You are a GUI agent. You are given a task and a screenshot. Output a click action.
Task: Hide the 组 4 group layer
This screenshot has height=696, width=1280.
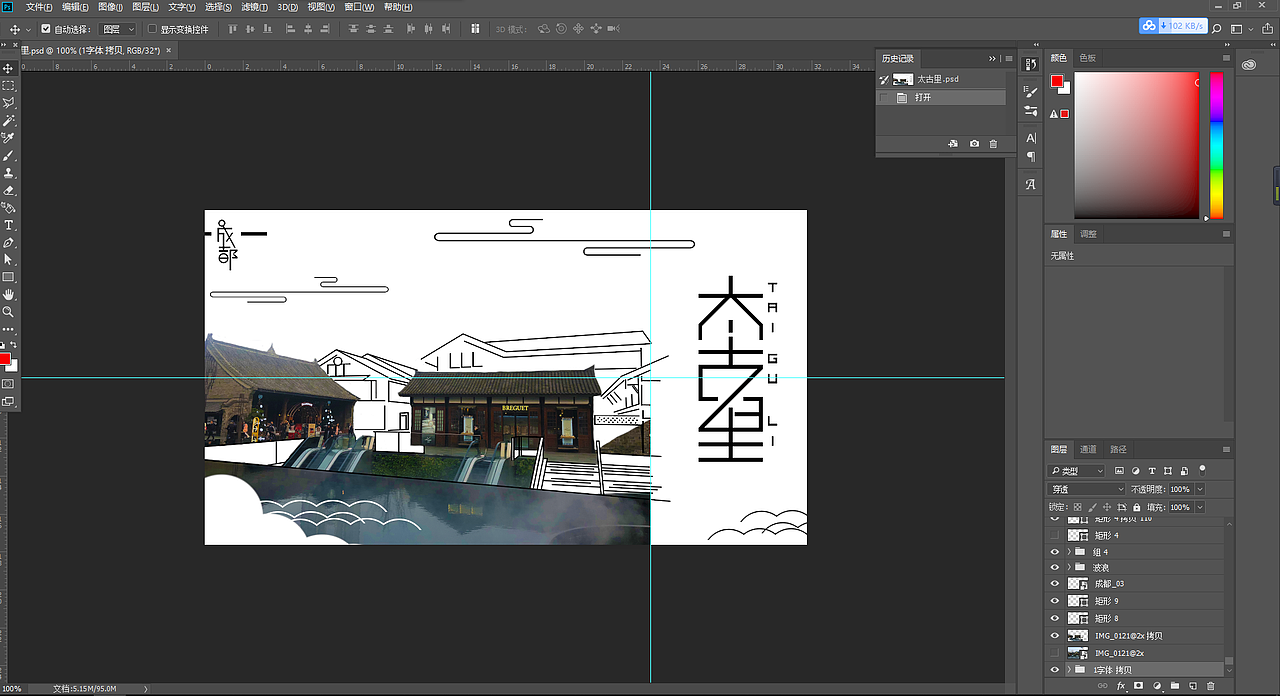point(1054,551)
